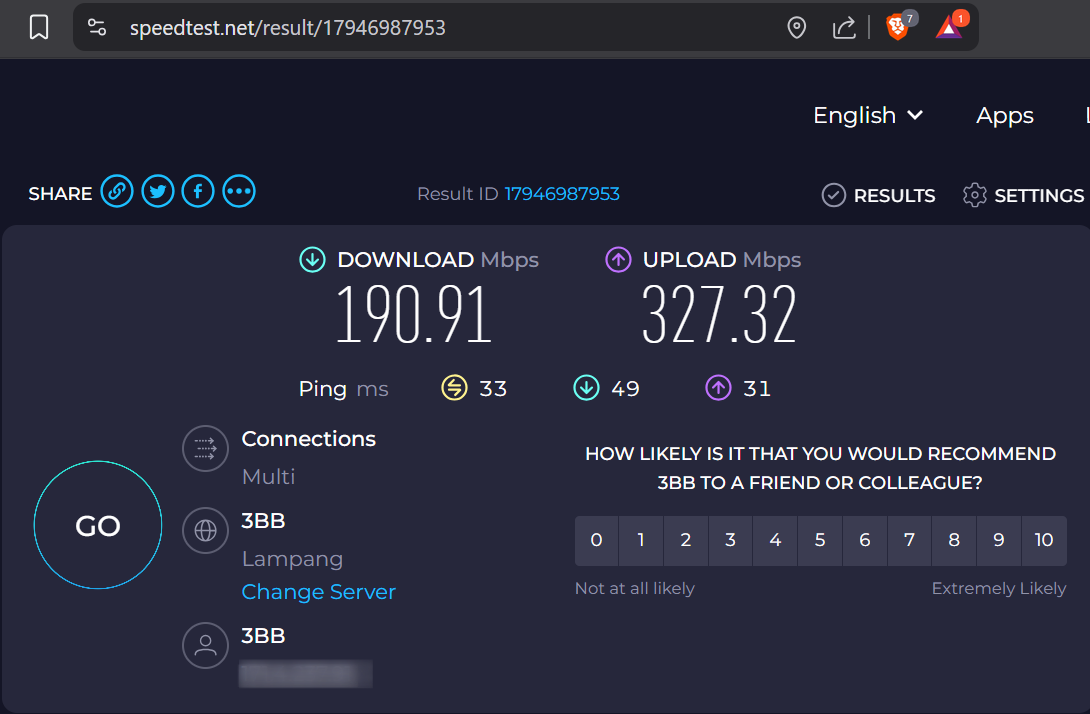1090x714 pixels.
Task: Rate recommendation as 9
Action: (999, 540)
